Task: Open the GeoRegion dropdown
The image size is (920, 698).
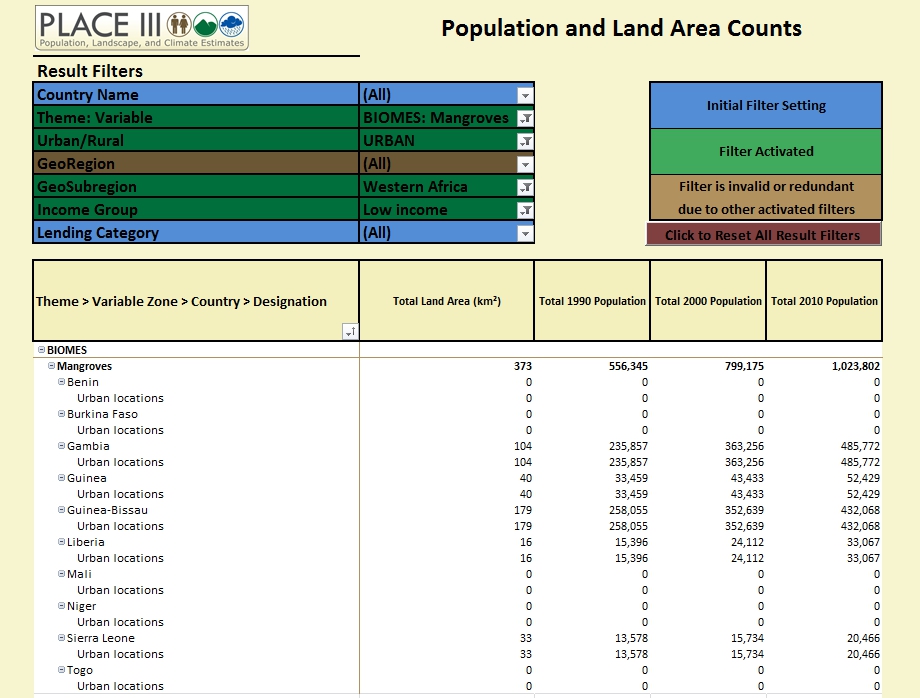Action: point(524,163)
